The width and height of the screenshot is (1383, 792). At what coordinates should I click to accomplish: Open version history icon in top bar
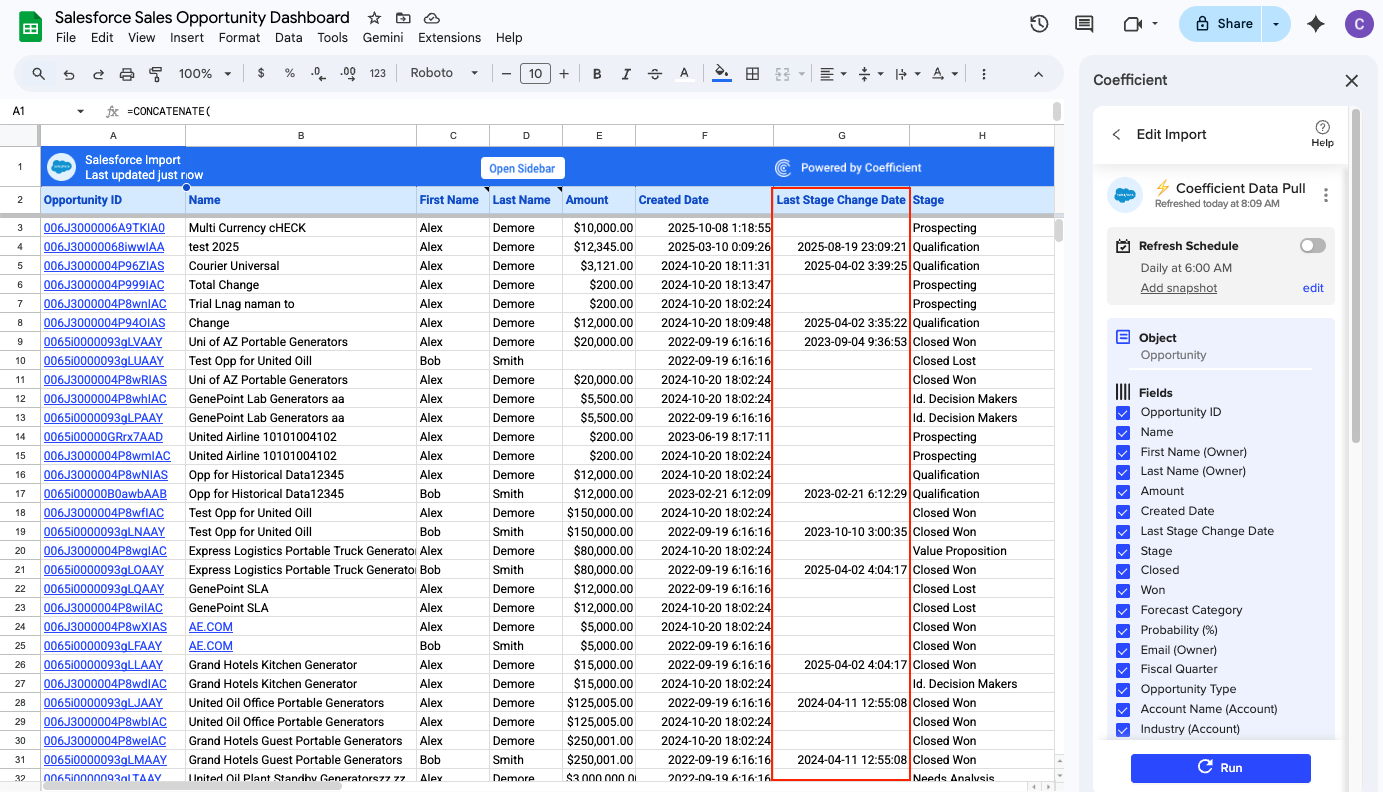point(1039,23)
